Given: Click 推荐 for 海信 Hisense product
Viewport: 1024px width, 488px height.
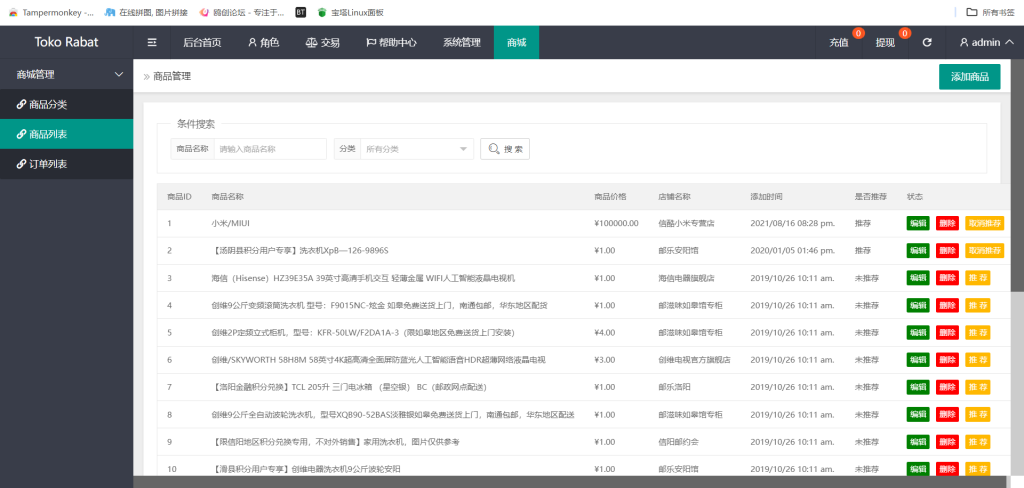Looking at the screenshot, I should [978, 278].
